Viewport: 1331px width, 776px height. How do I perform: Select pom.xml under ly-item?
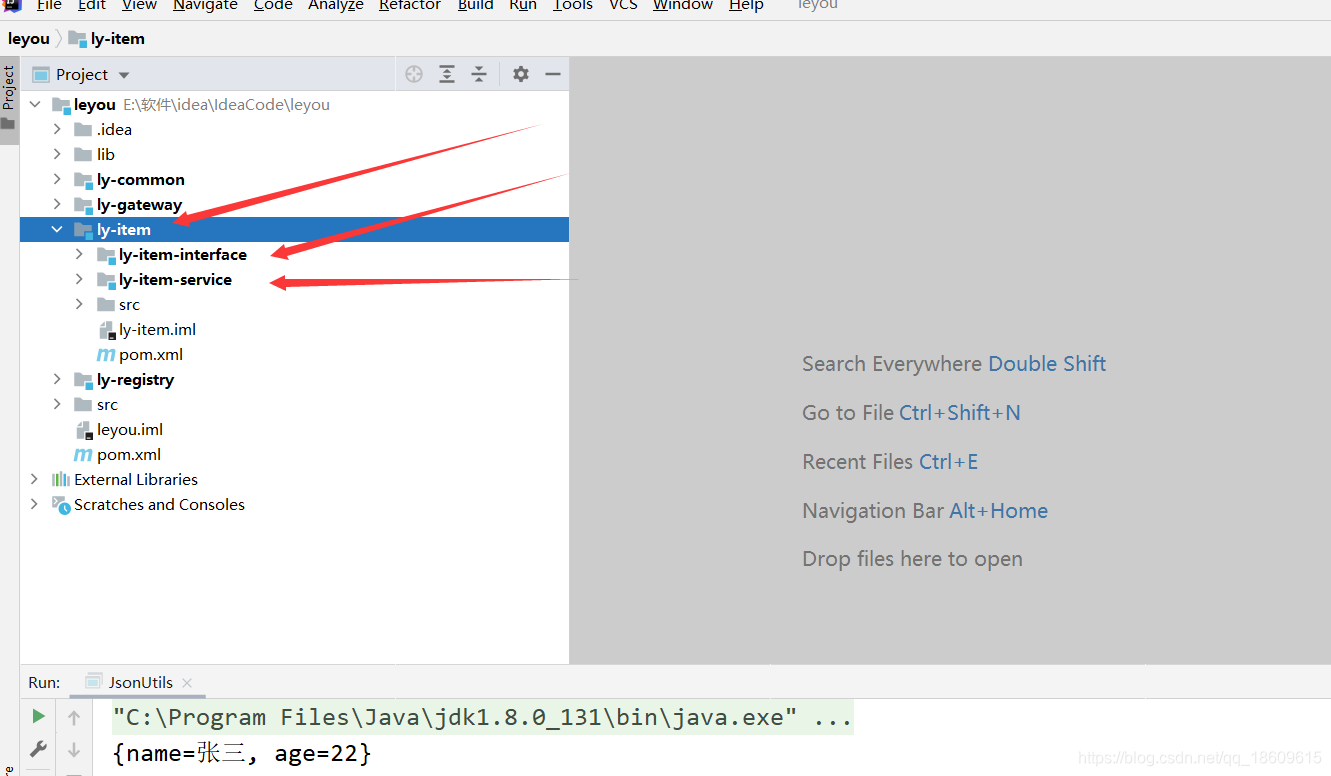click(151, 354)
